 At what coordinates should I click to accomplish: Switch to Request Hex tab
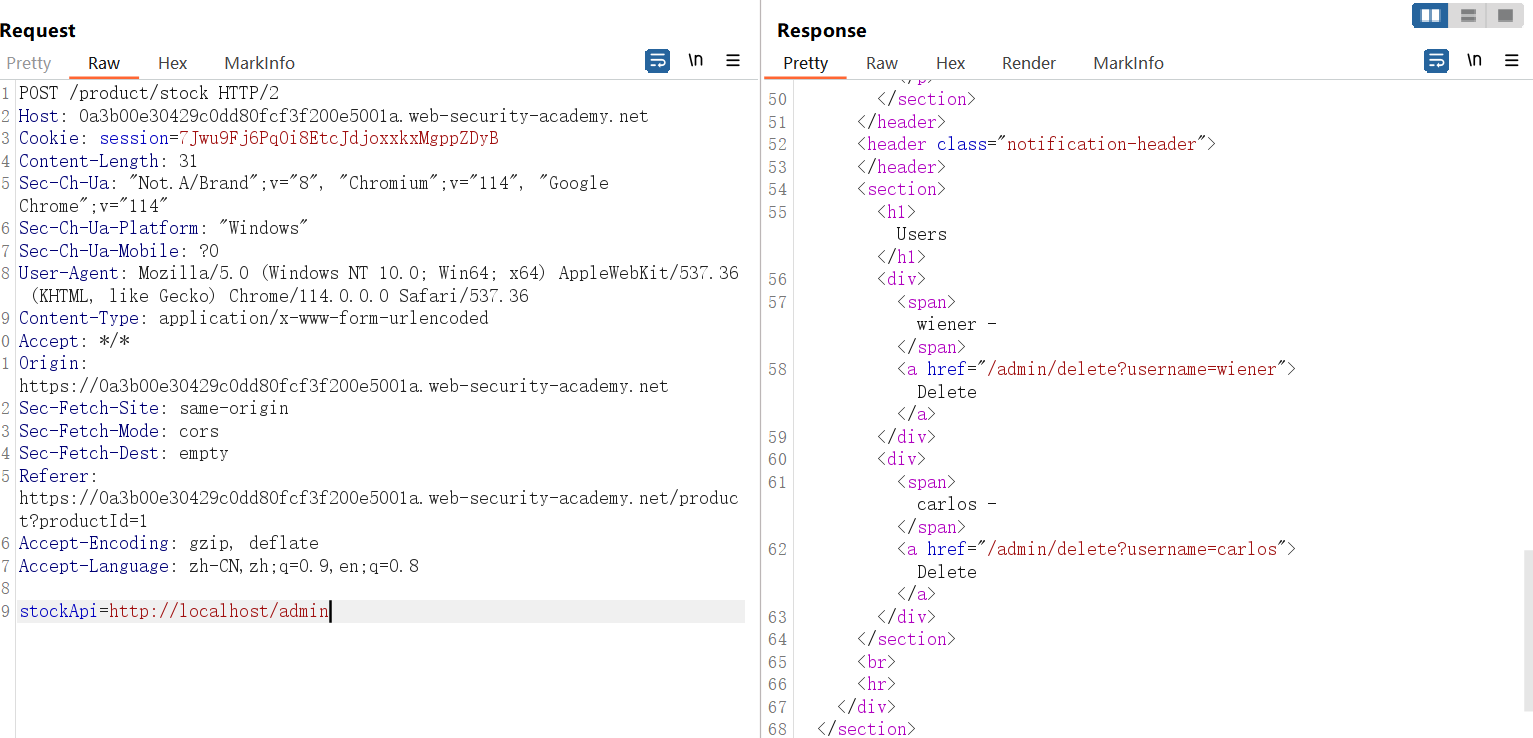(x=172, y=63)
